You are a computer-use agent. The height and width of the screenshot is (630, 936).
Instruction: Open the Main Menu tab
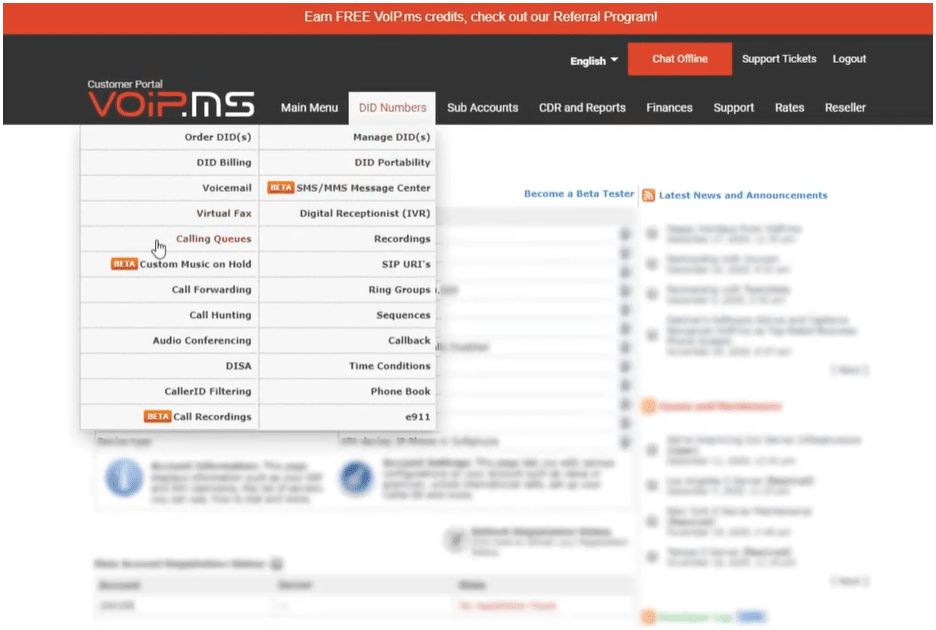click(x=309, y=107)
